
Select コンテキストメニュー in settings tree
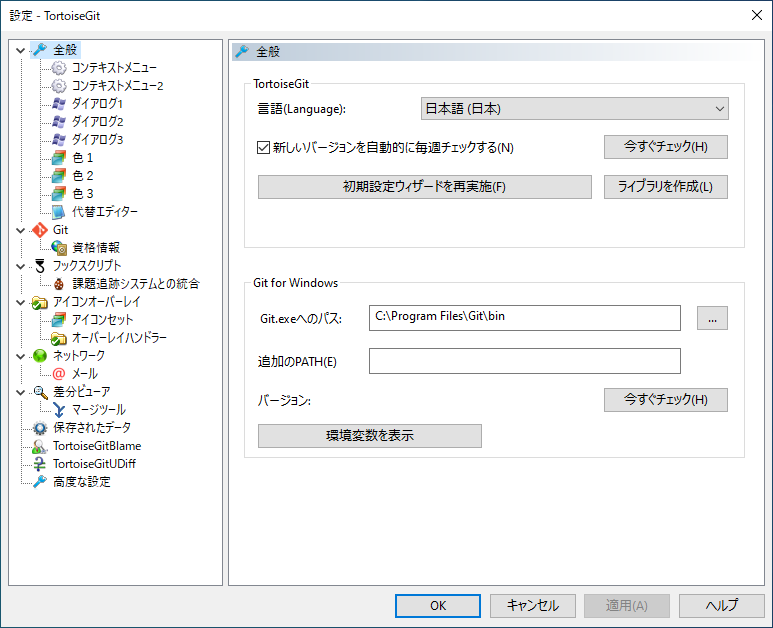[114, 68]
